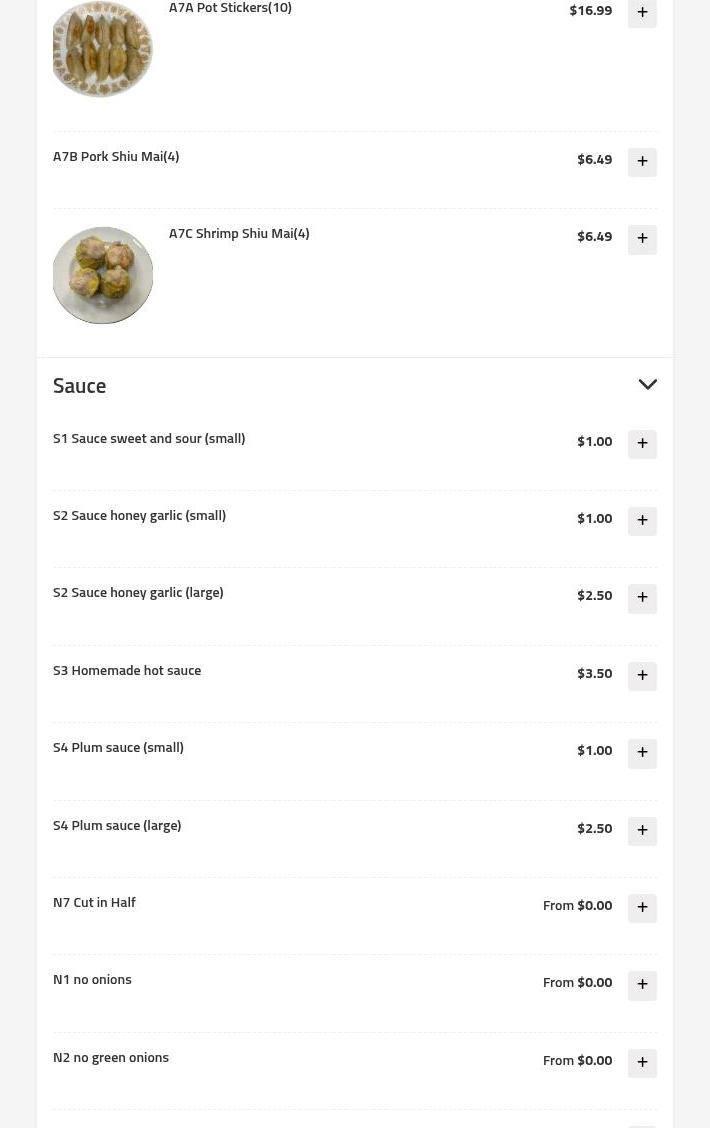The width and height of the screenshot is (710, 1128).
Task: Add S4 Plum sauce large
Action: 642,830
